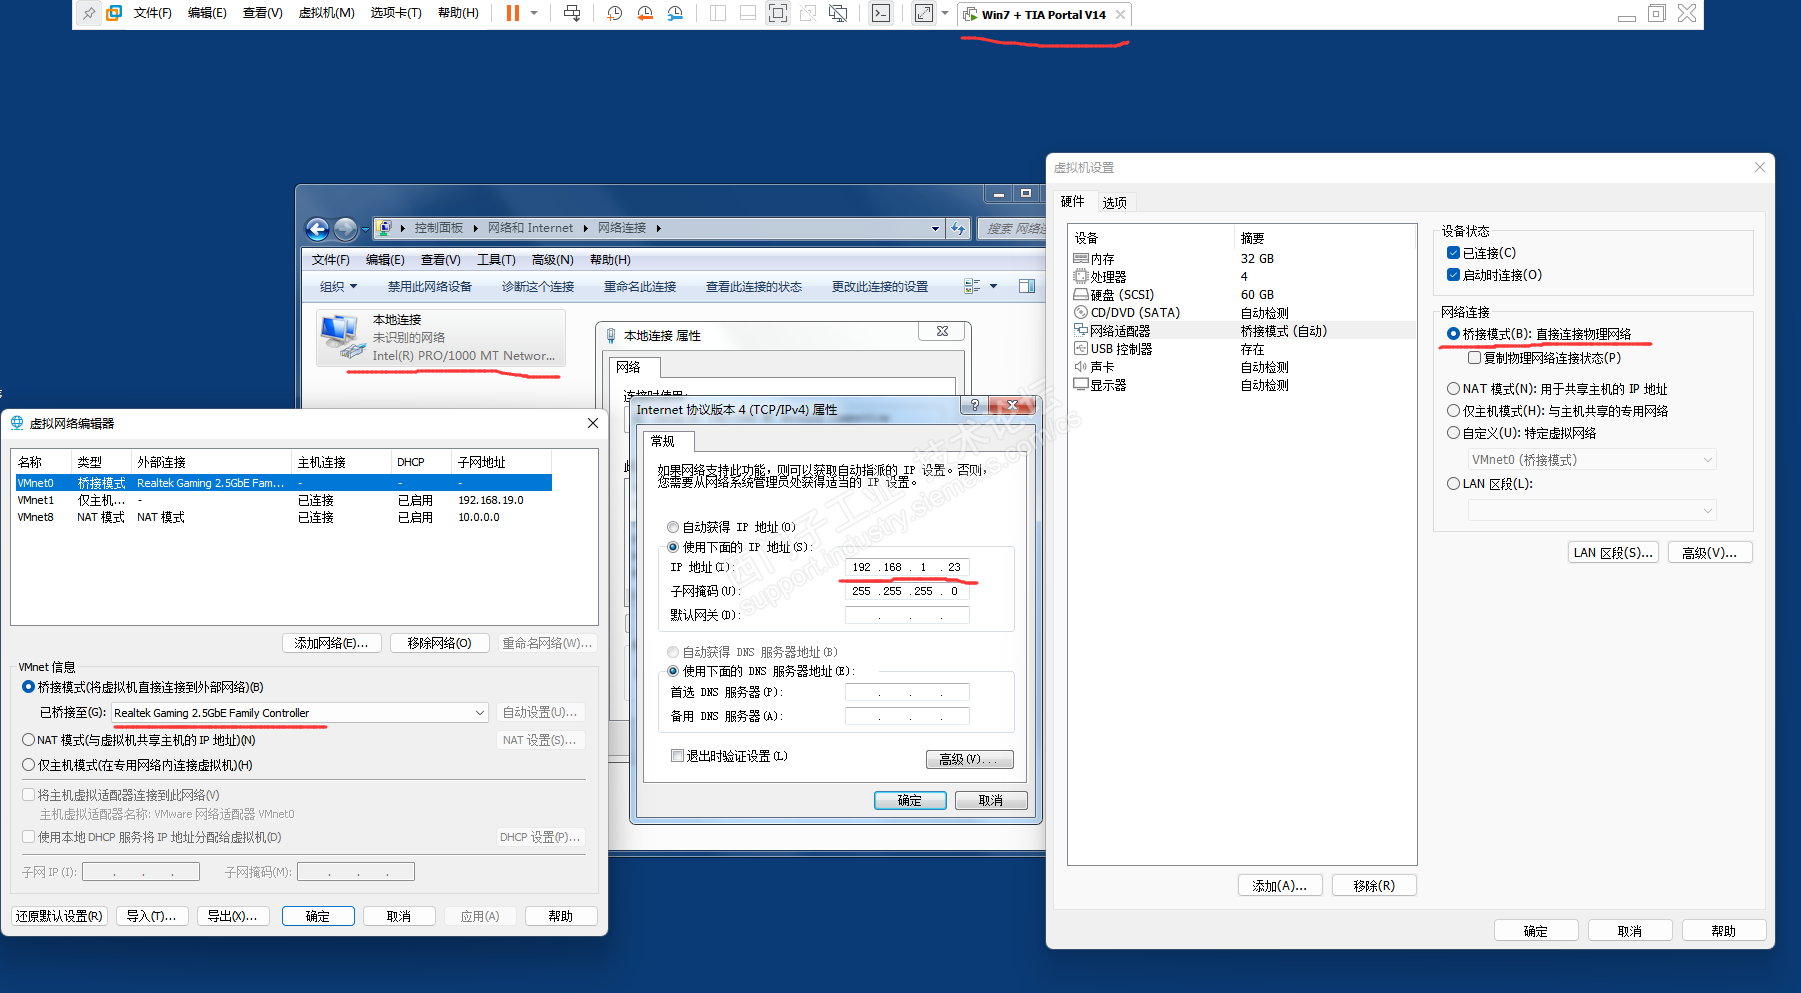Toggle the thumbnail bar layout icon
This screenshot has height=993, width=1801.
tap(748, 14)
